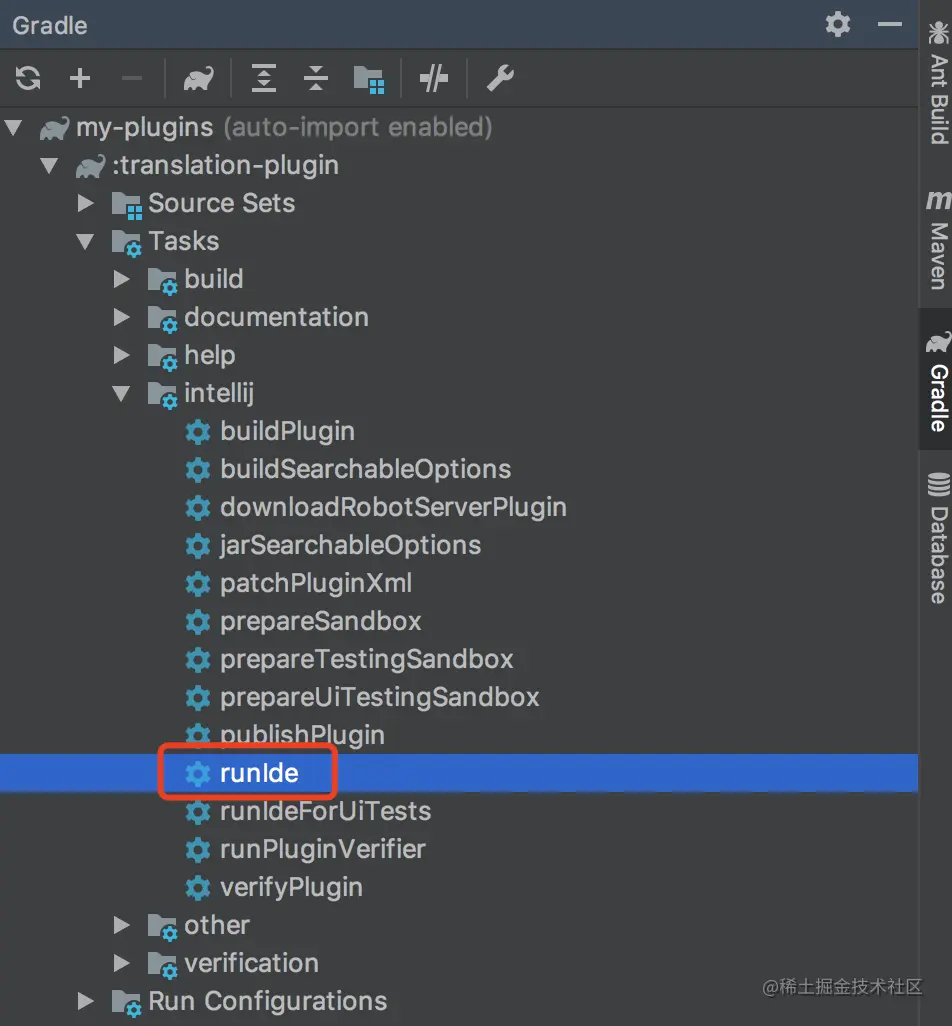Click the my-plugins project label
This screenshot has height=1026, width=952.
tap(145, 127)
